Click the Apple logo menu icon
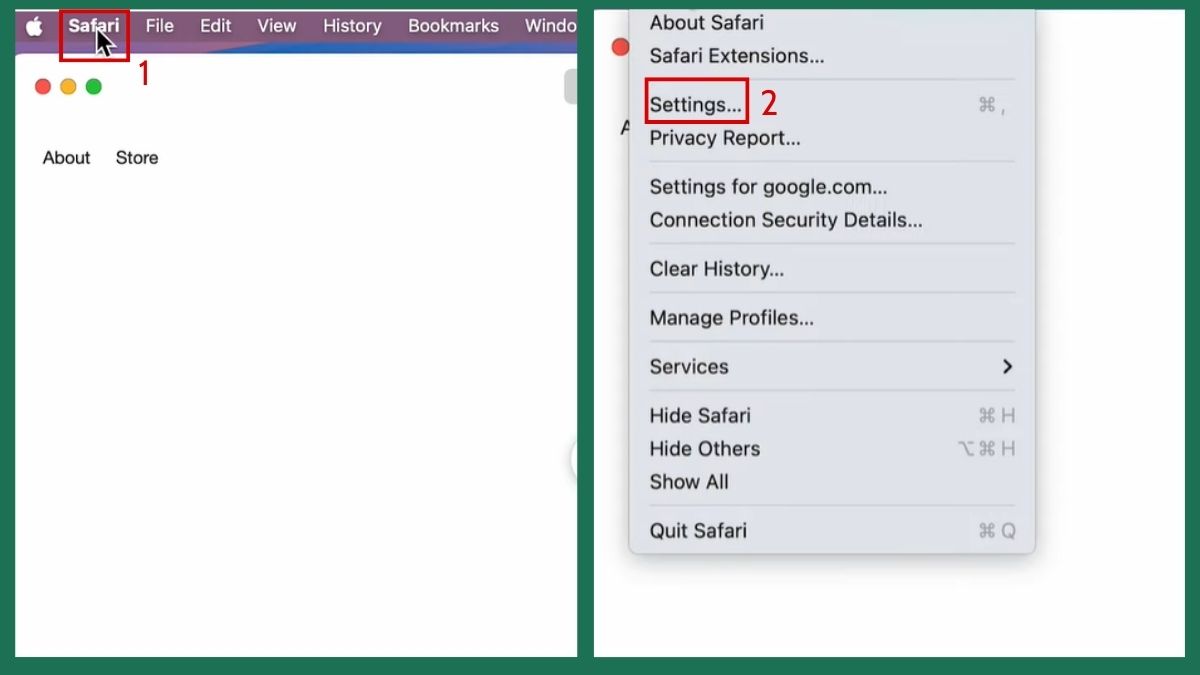 point(34,27)
